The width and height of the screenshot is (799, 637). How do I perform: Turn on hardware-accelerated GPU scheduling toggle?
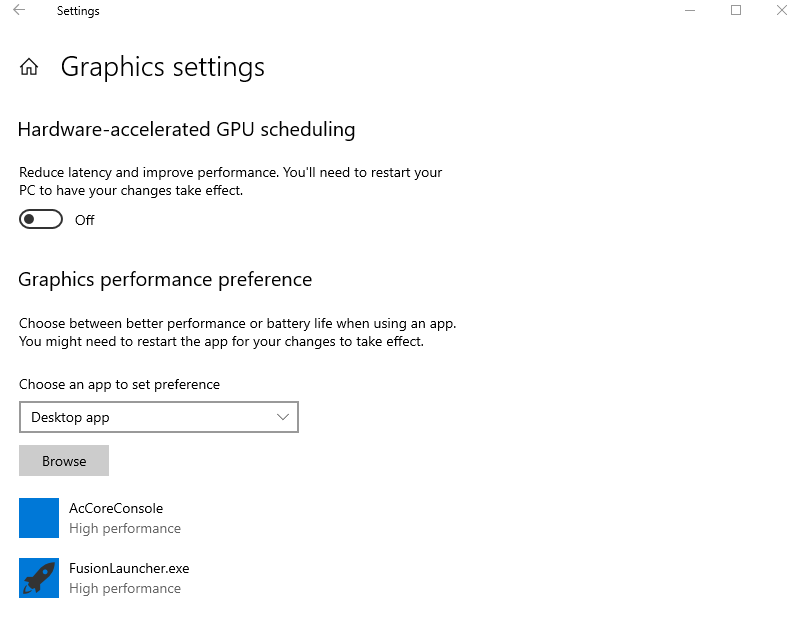tap(41, 220)
